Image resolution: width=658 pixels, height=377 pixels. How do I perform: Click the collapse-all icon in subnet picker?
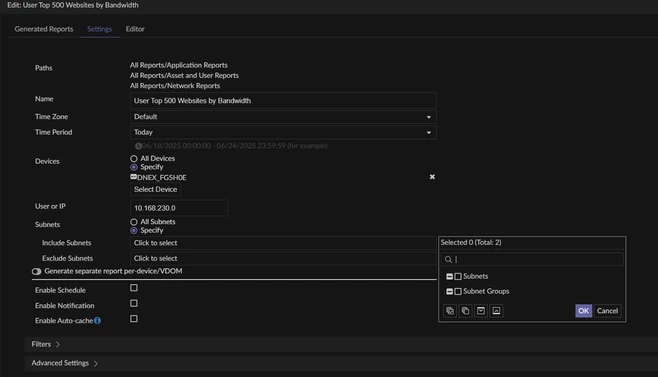(x=496, y=311)
